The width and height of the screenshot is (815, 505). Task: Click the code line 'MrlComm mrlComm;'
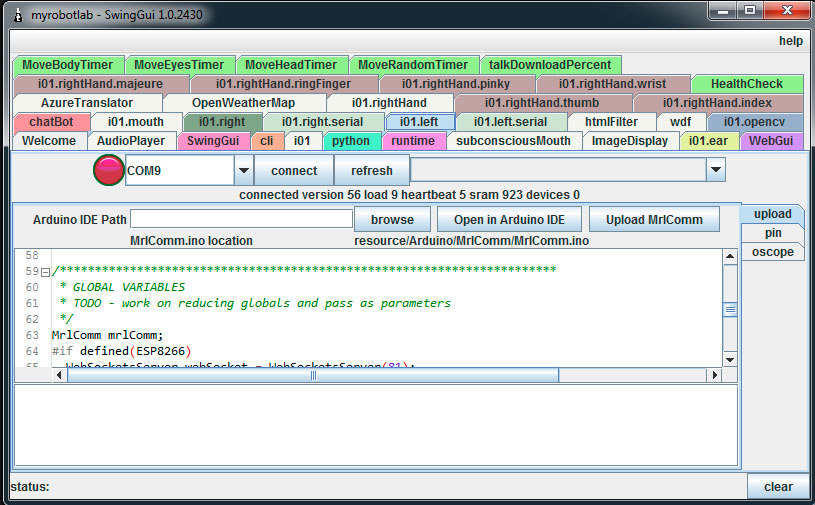tap(108, 335)
